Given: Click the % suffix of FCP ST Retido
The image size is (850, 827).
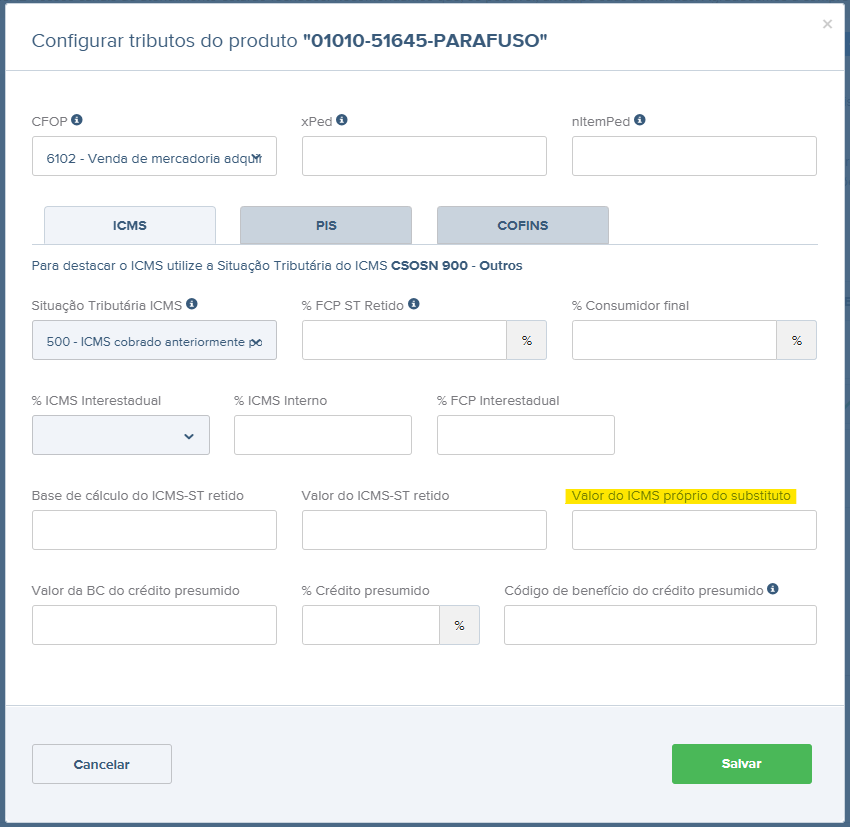Looking at the screenshot, I should [x=527, y=340].
